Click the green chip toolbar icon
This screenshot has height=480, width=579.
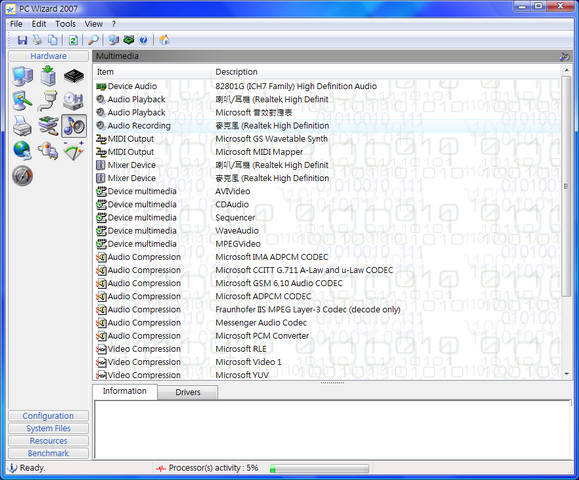point(129,40)
